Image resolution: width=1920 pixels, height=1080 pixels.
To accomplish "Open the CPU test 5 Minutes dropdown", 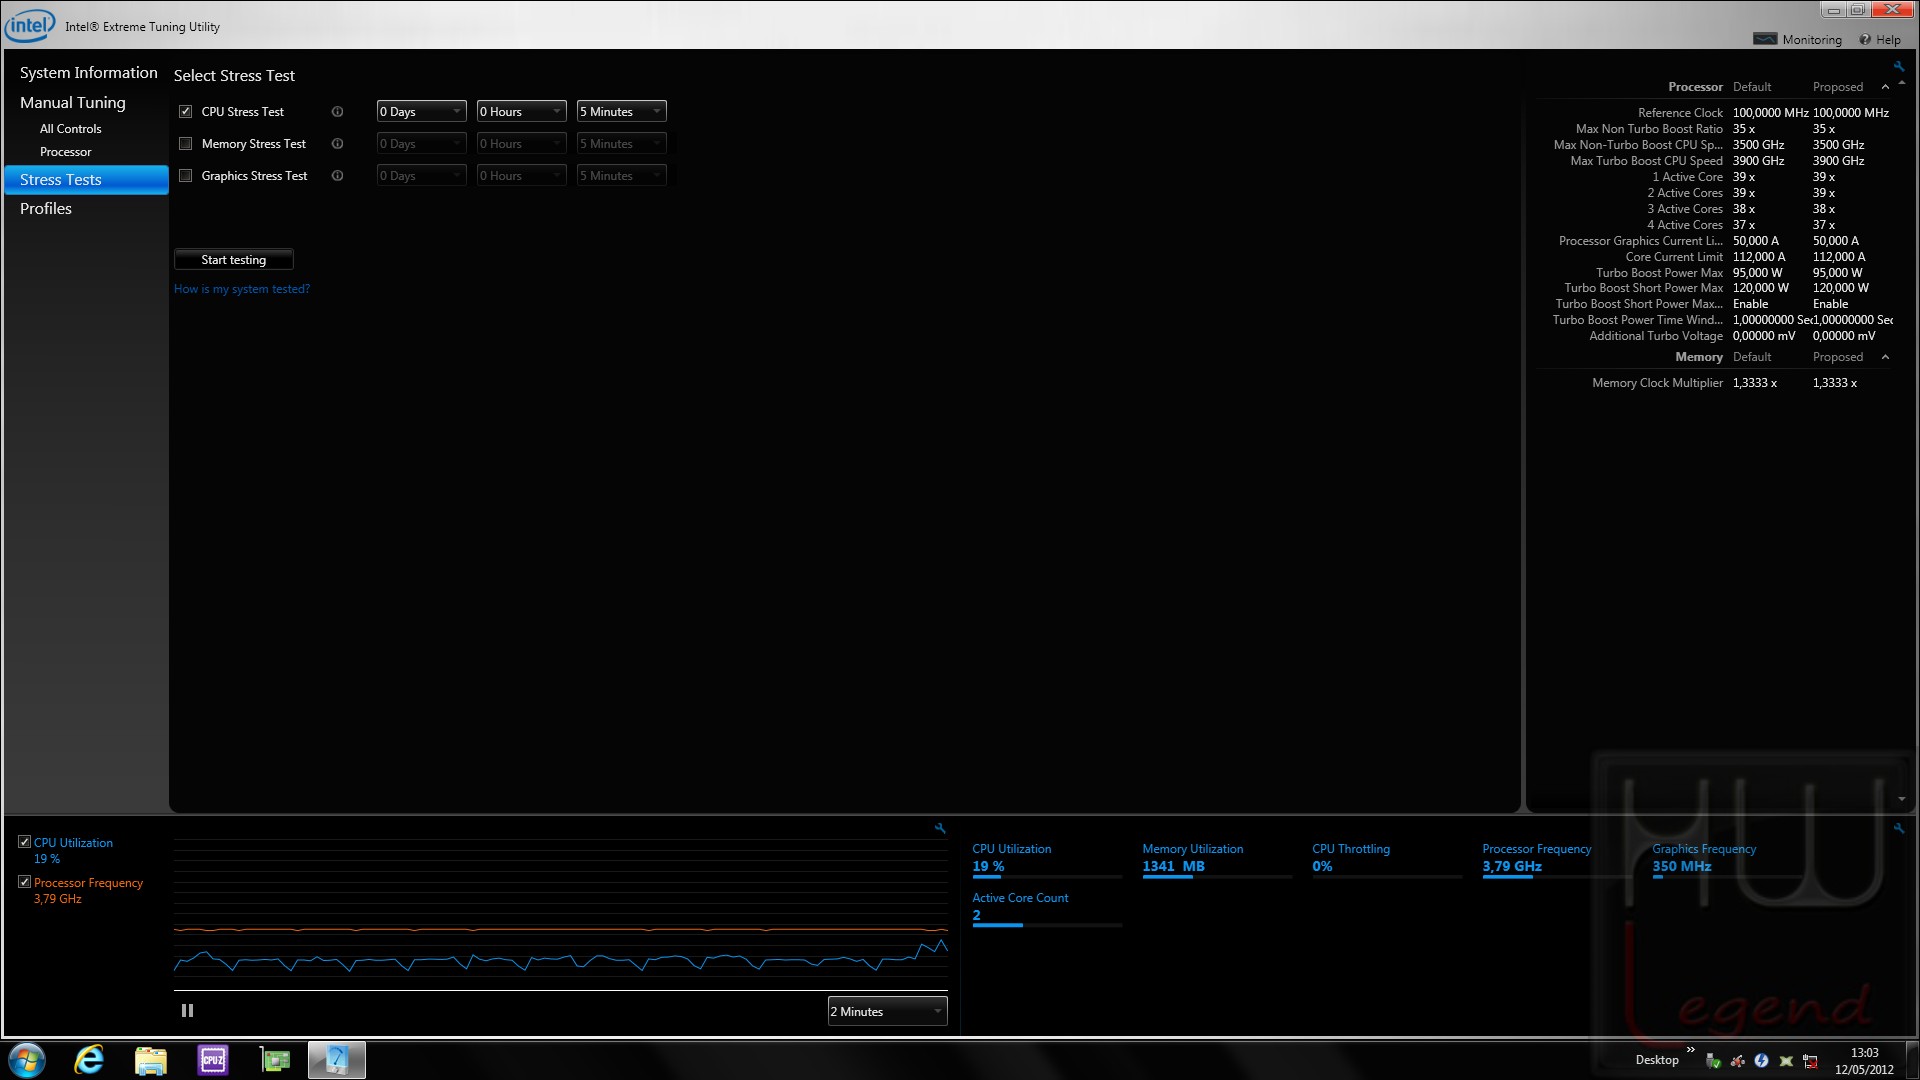I will pos(621,112).
